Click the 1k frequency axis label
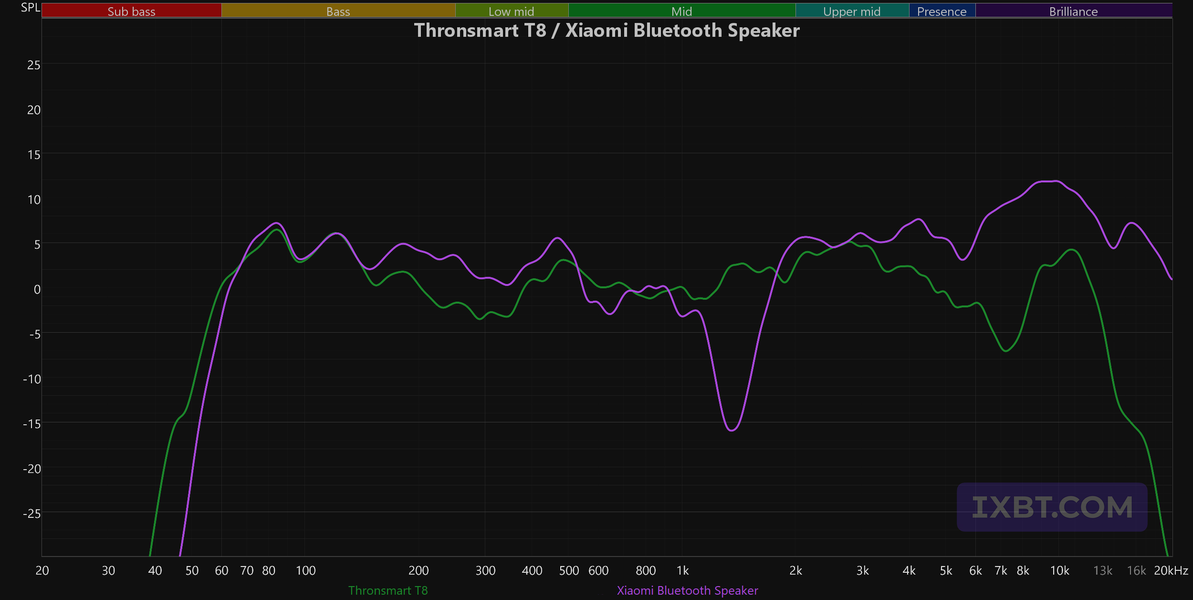This screenshot has height=600, width=1193. [682, 570]
